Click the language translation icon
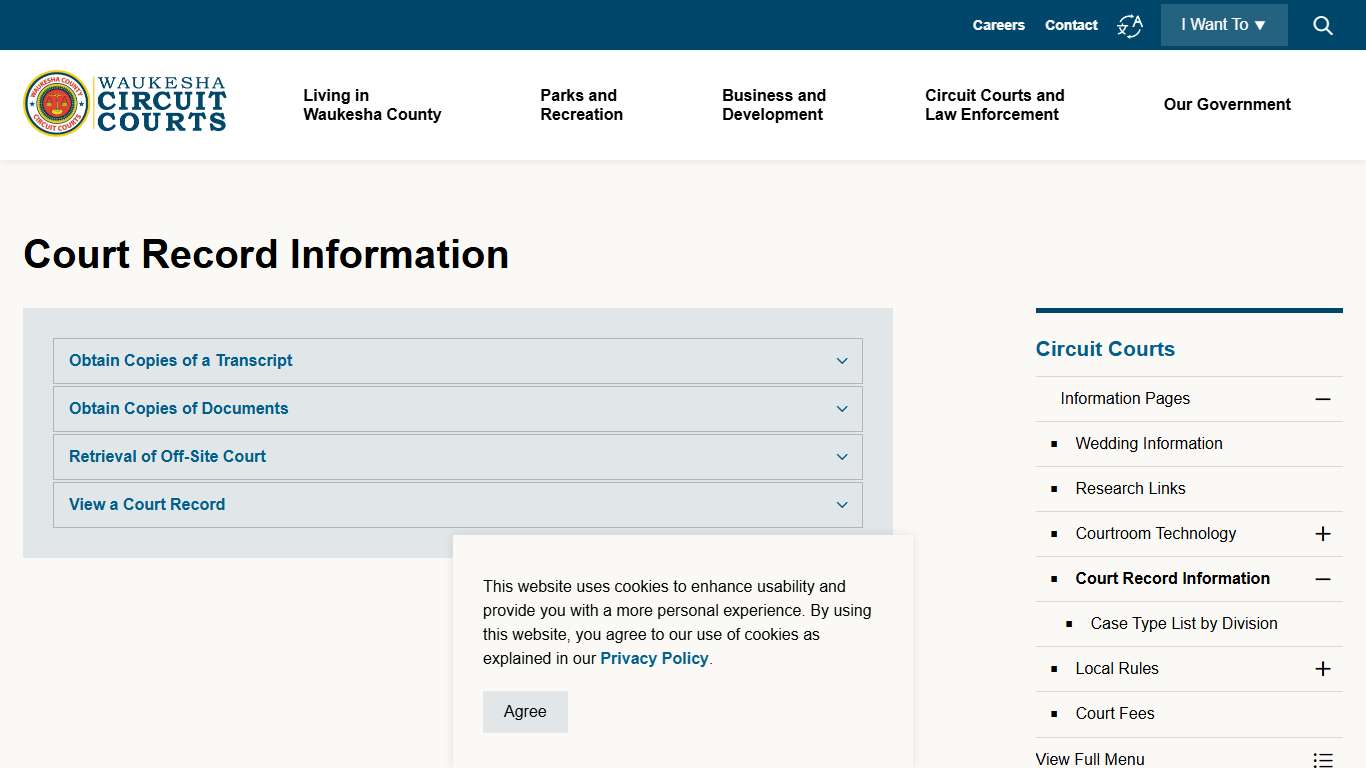This screenshot has width=1366, height=768. 1130,25
